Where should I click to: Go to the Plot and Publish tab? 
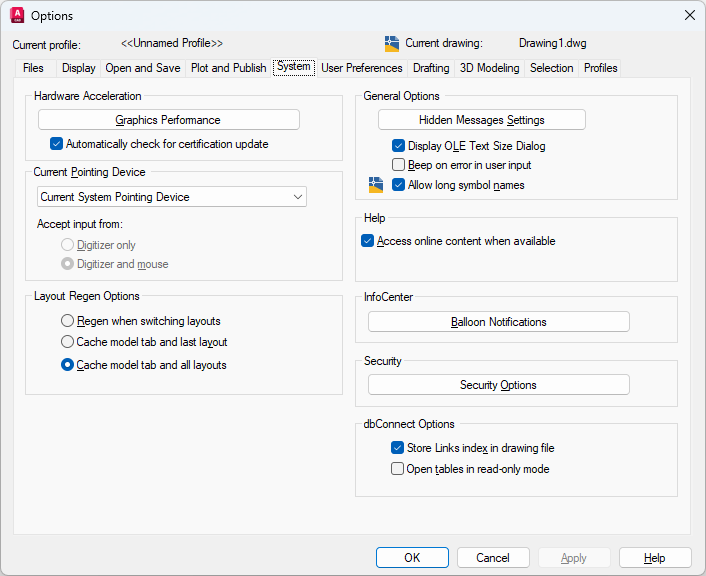(x=228, y=68)
